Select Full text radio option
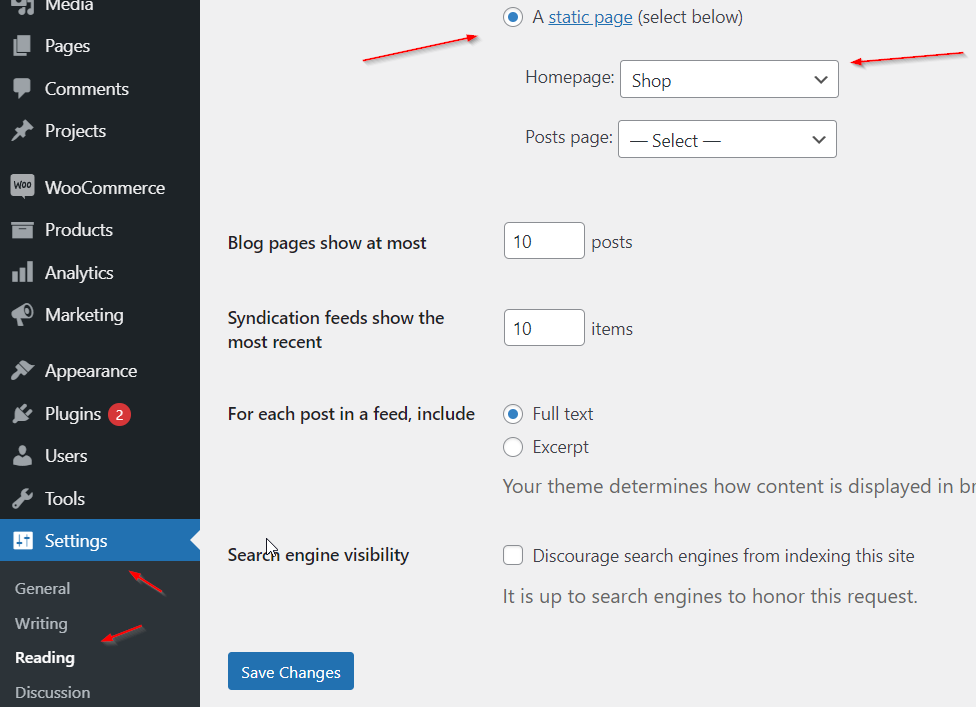Screen dimensions: 976x707 coord(513,414)
